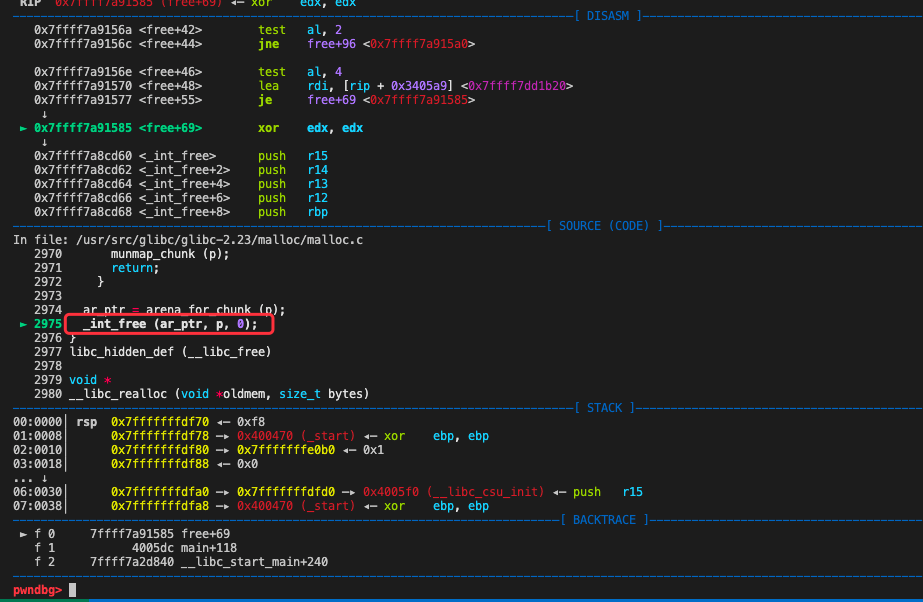This screenshot has width=923, height=602.
Task: Click stack offset label 00:0000
Action: pos(37,422)
